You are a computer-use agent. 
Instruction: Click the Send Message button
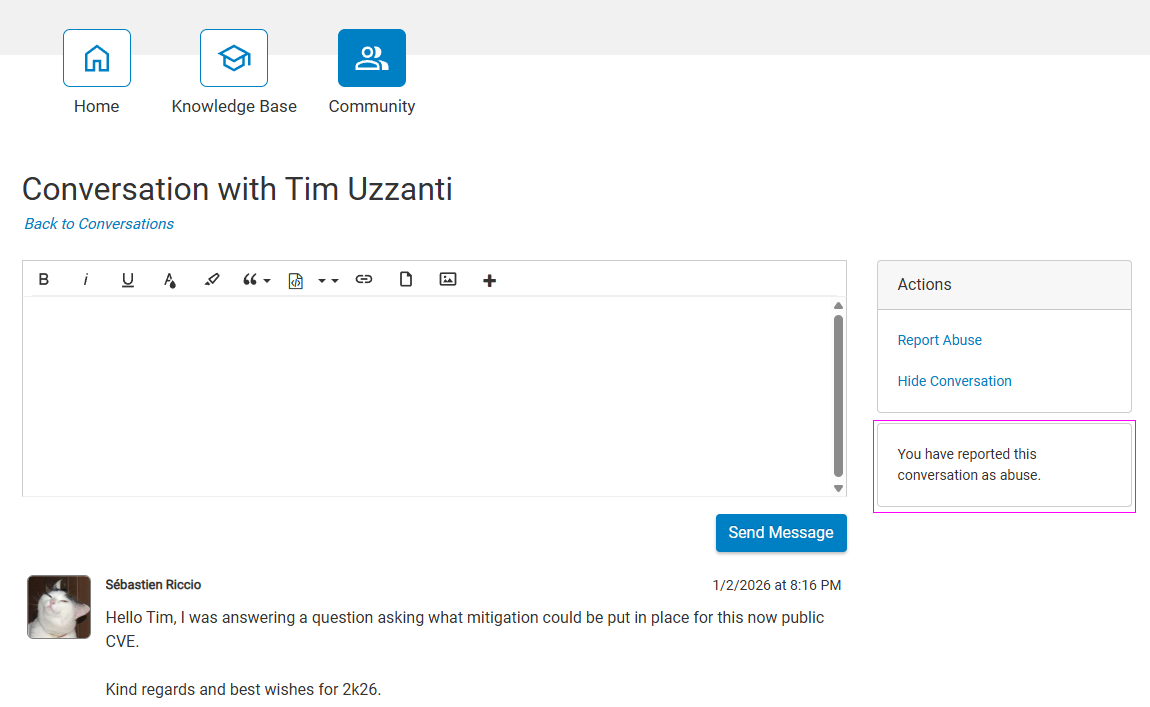click(781, 533)
